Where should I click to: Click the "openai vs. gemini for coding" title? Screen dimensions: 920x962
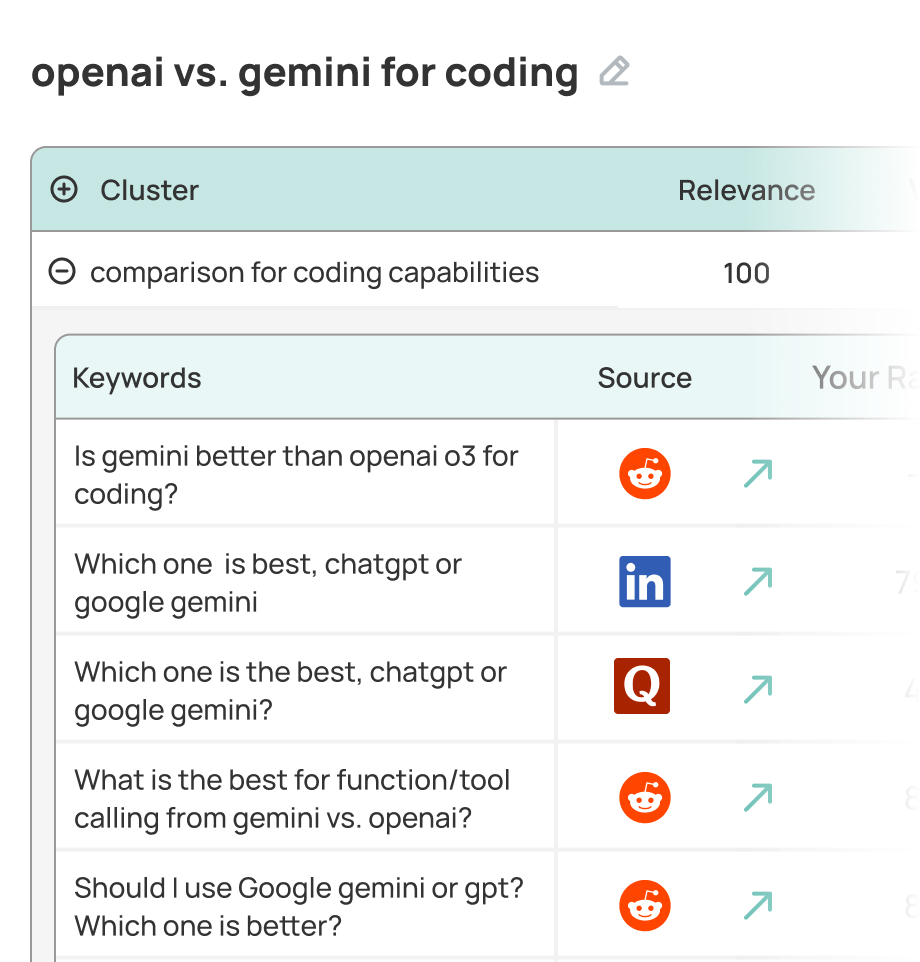pos(305,73)
